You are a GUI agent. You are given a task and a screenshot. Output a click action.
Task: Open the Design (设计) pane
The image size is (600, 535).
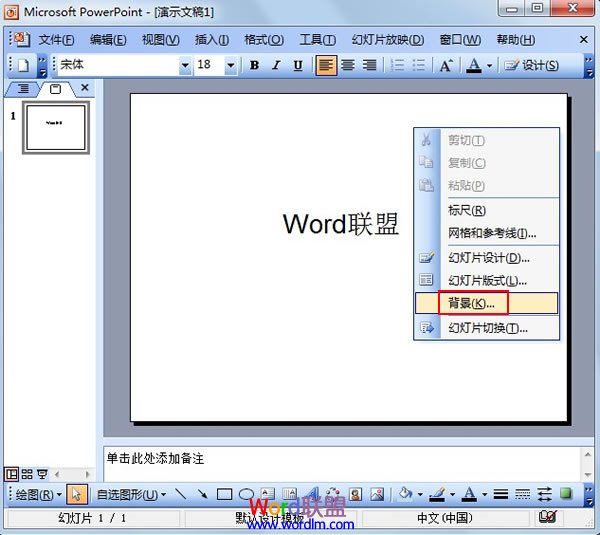(532, 65)
